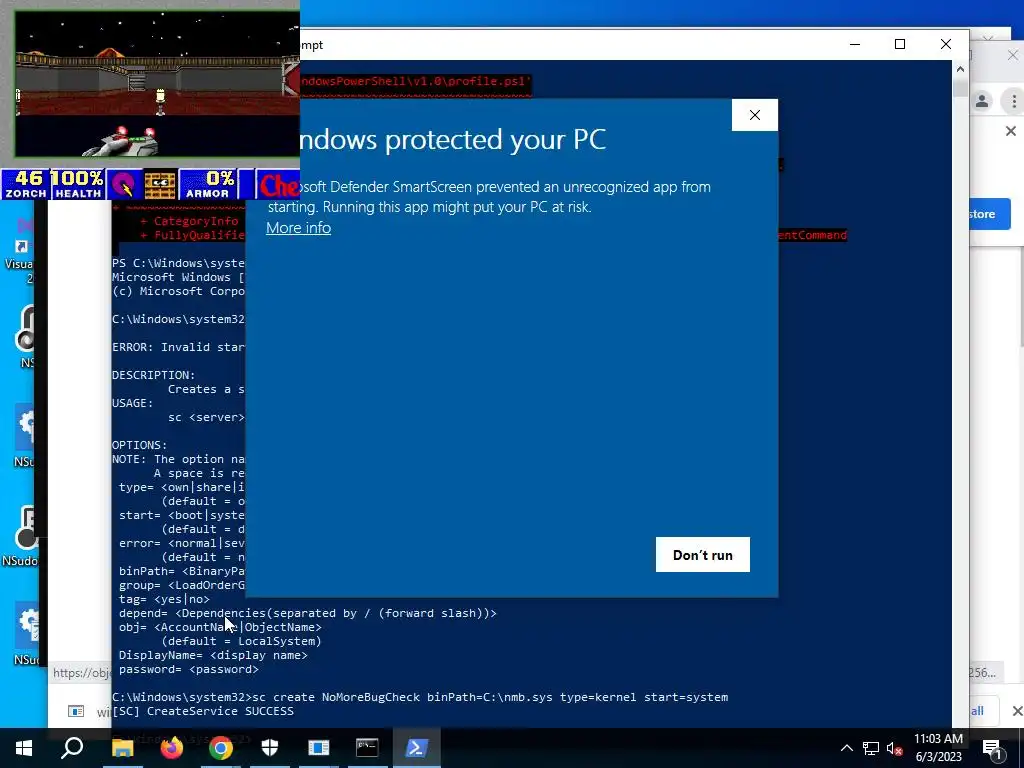Dismiss the Chrome side banner X
The width and height of the screenshot is (1024, 768).
point(1011,131)
